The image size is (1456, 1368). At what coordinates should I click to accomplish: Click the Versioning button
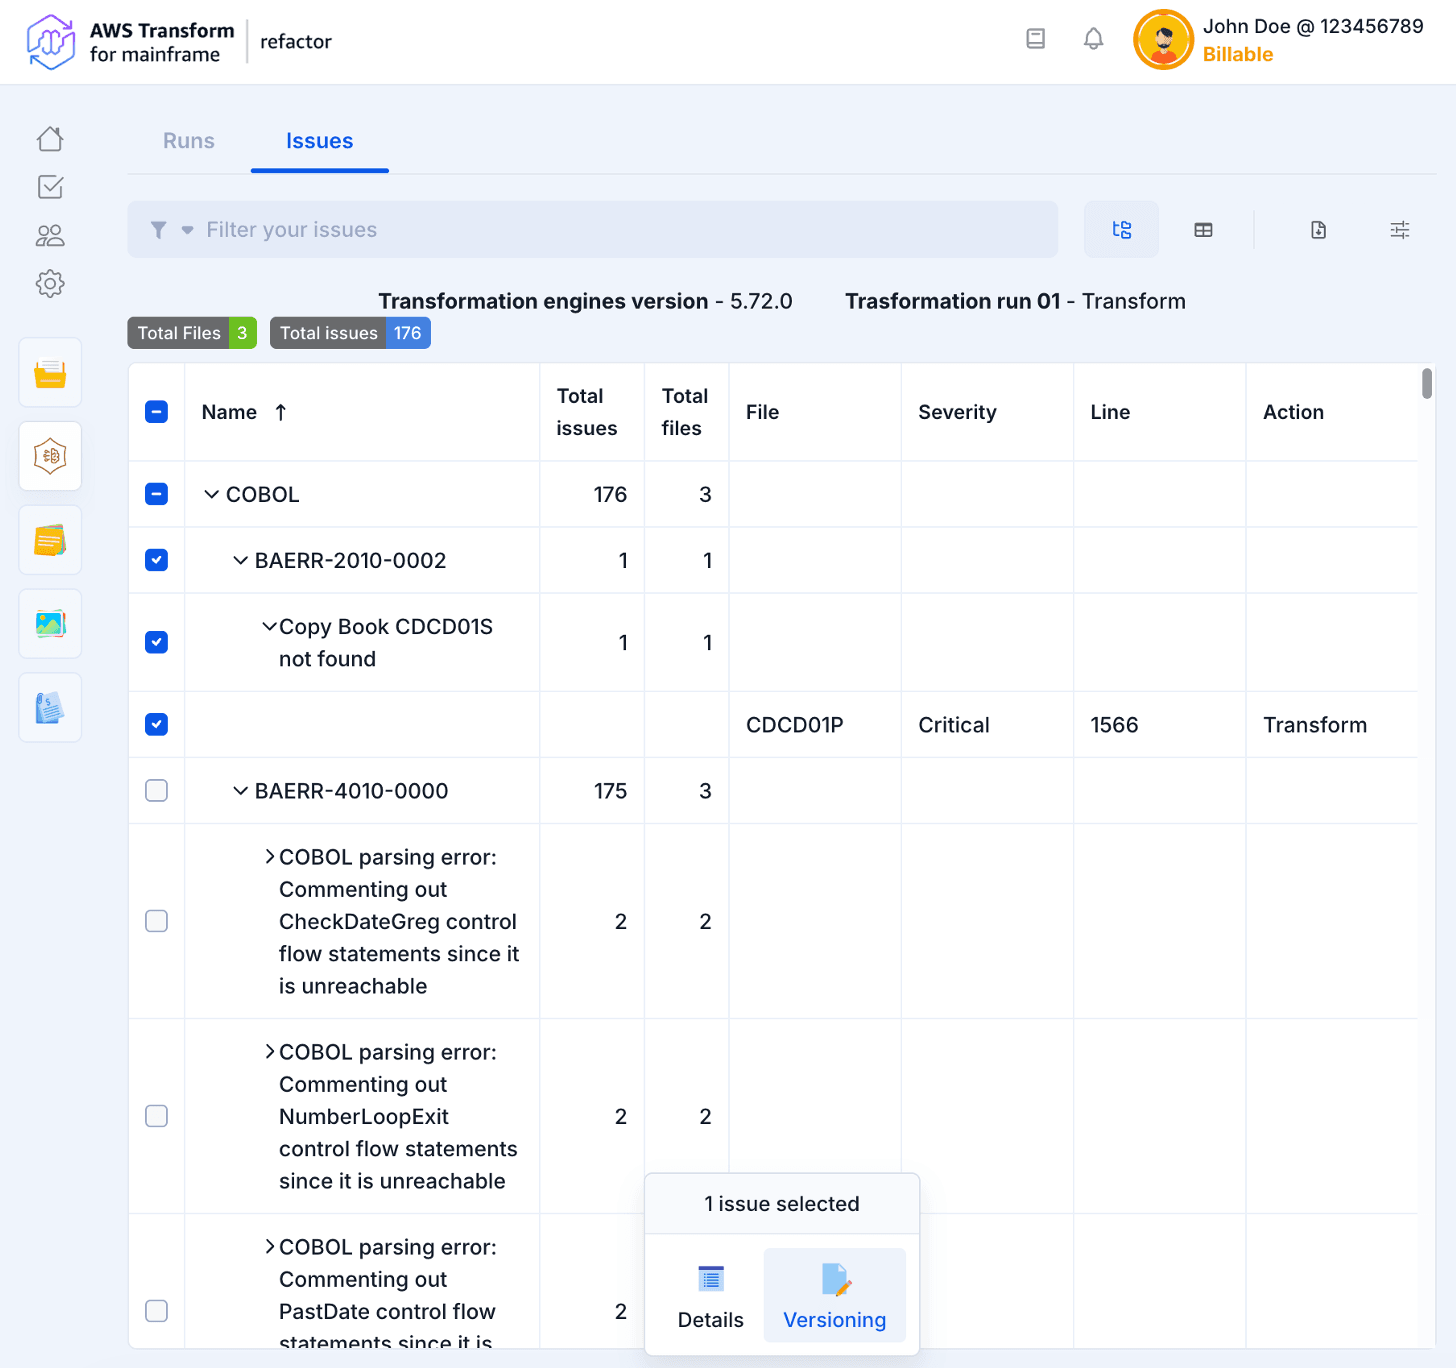[x=834, y=1295]
